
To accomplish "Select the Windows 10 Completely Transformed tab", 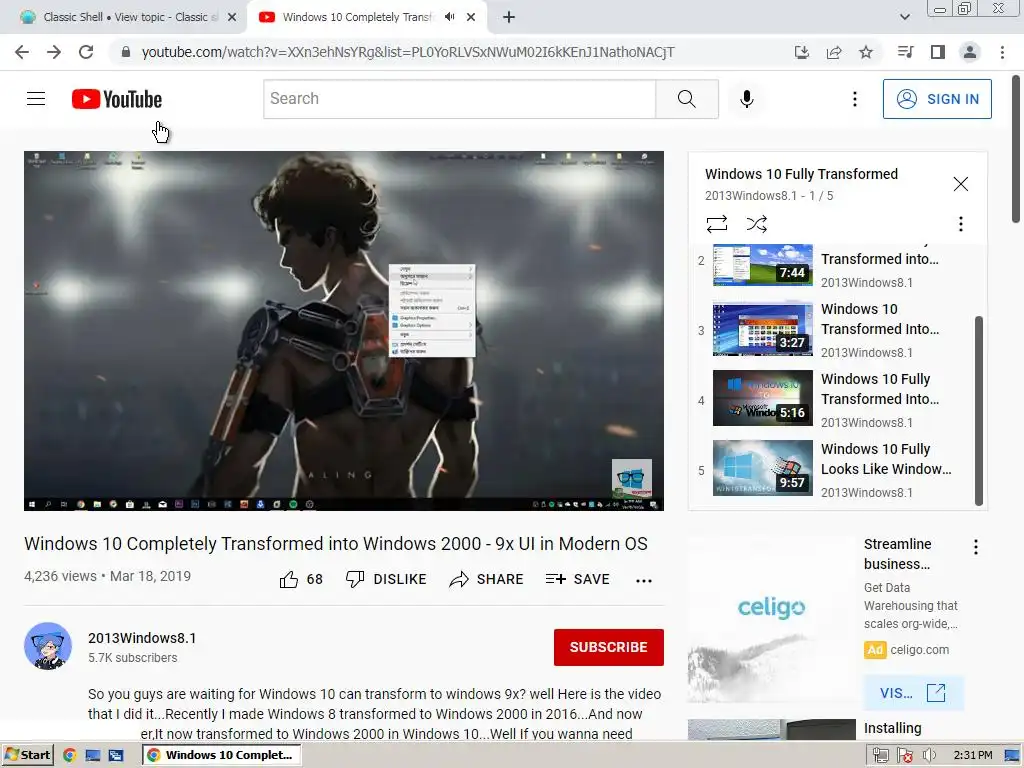I will coord(356,18).
